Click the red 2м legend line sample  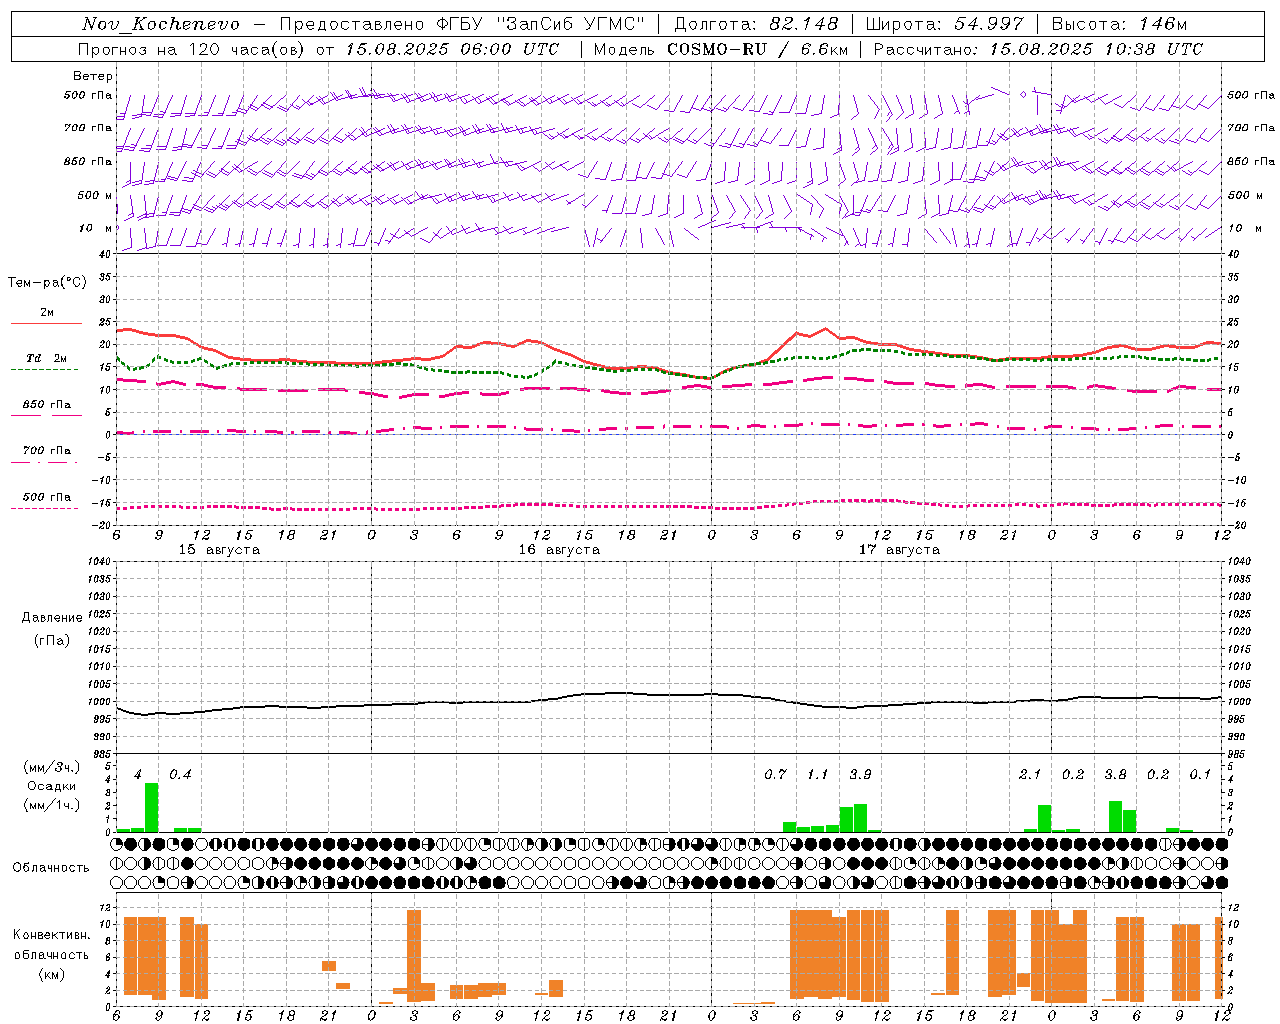click(47, 323)
